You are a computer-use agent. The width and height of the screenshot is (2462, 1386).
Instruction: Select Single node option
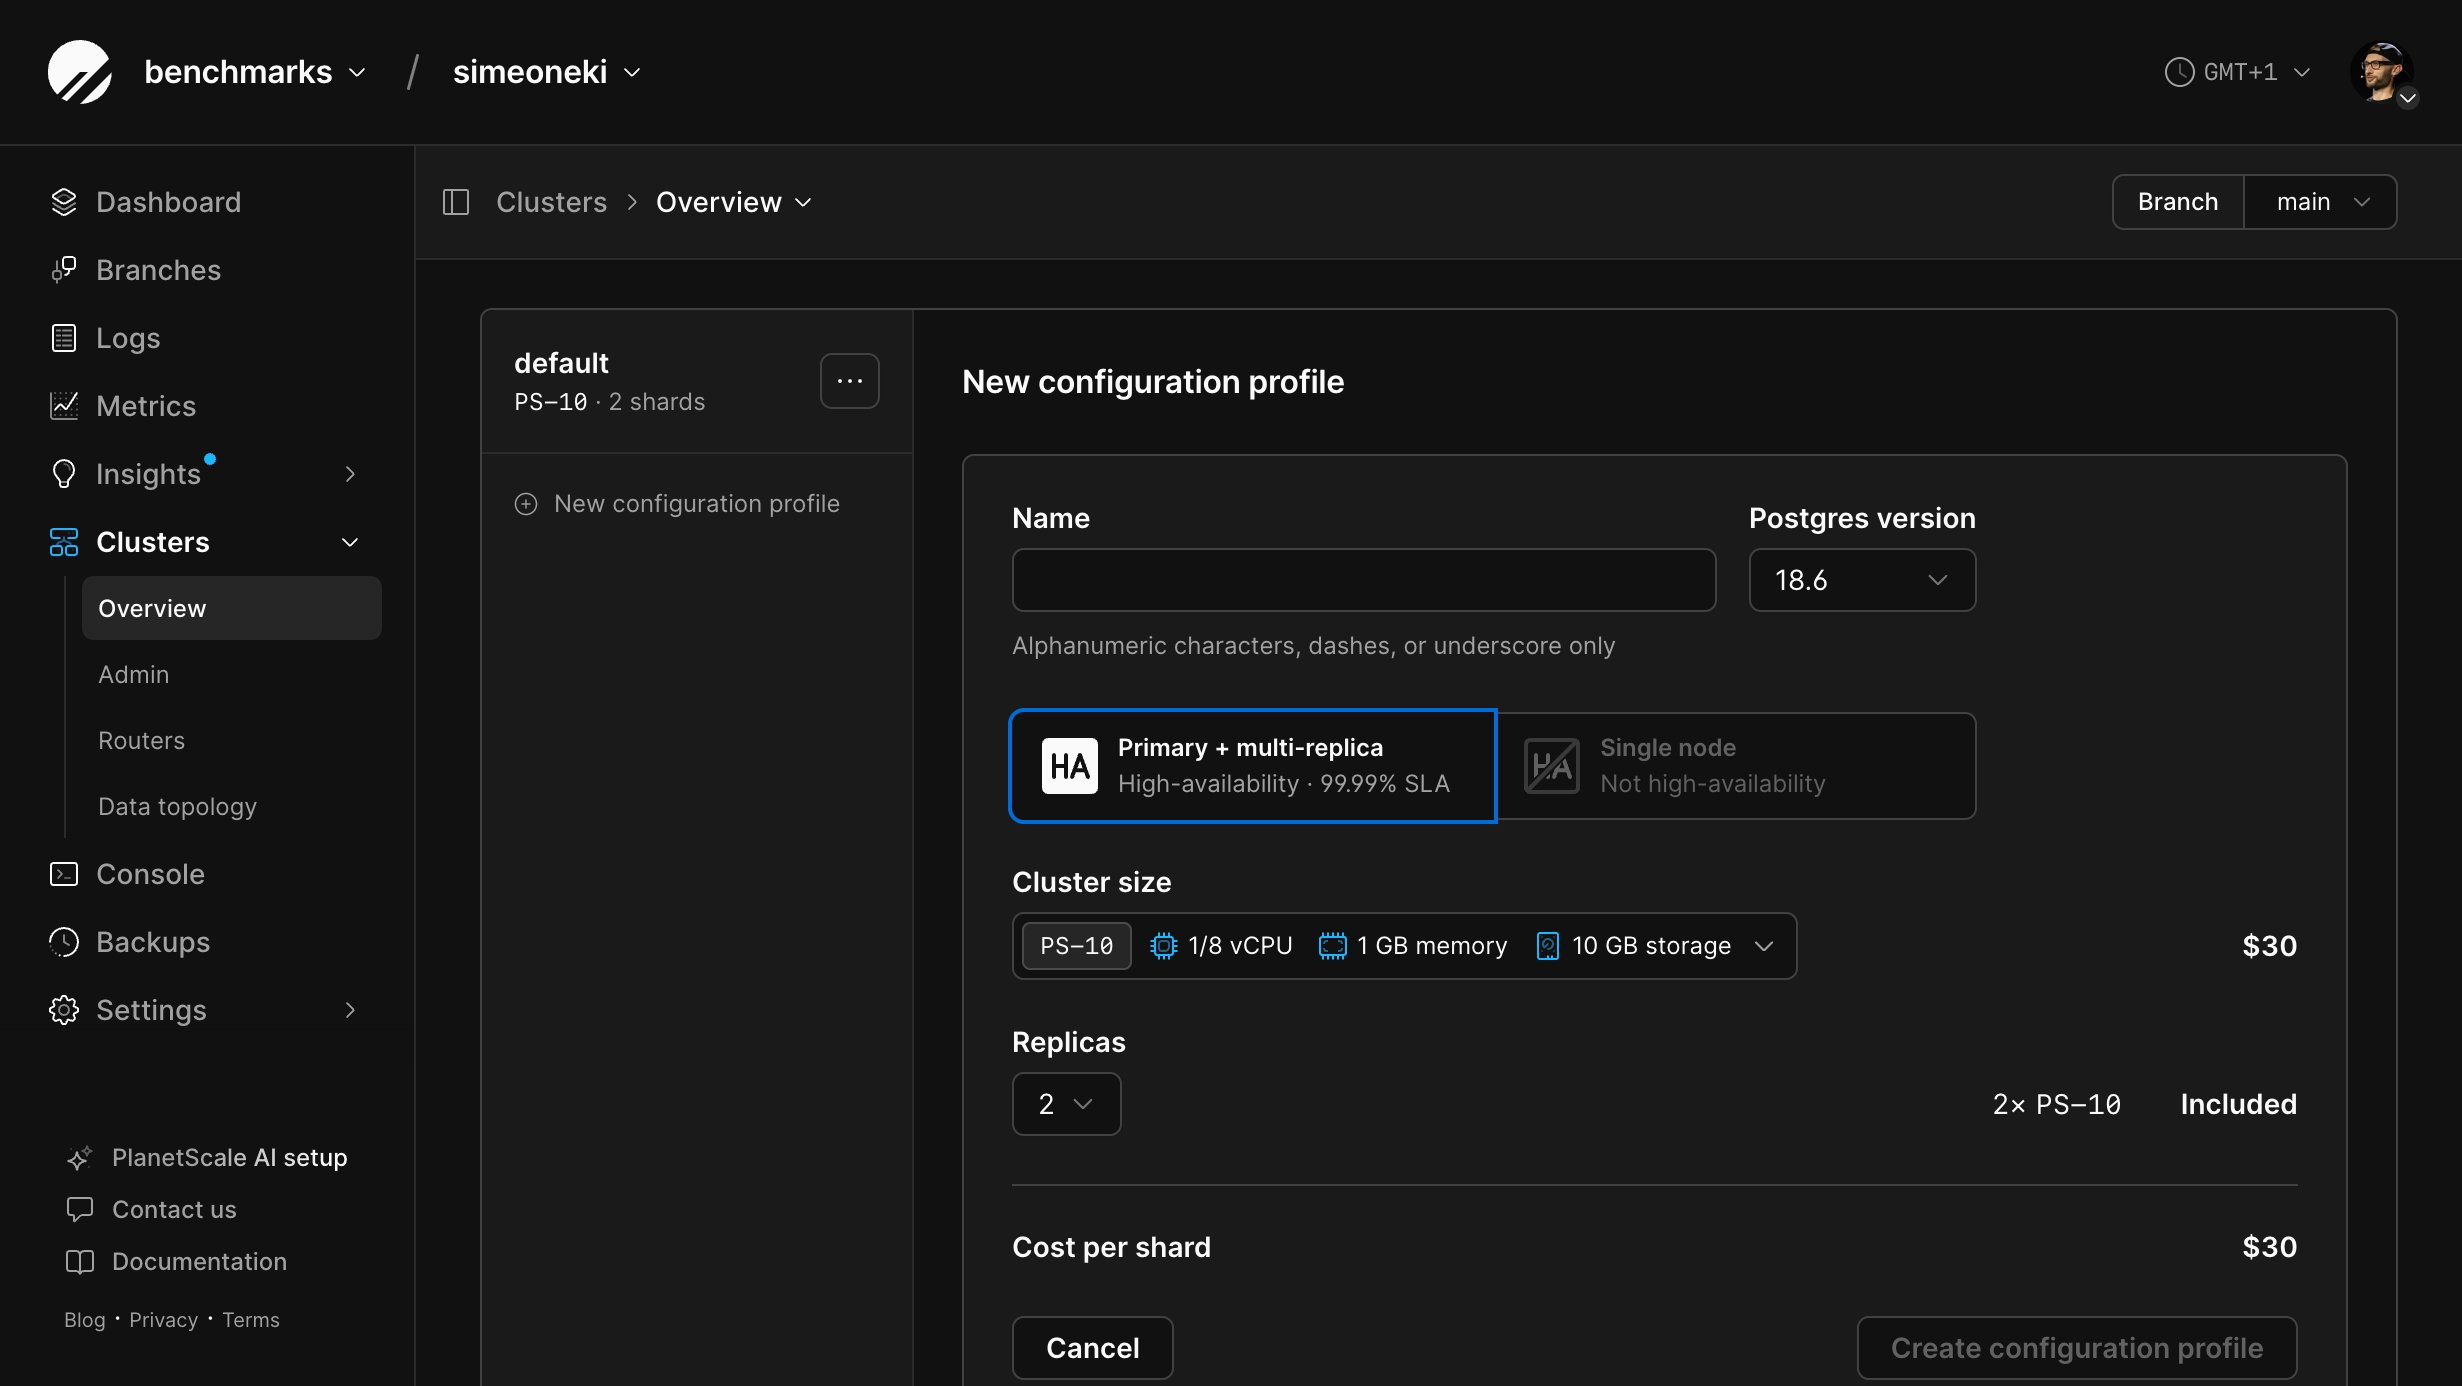1736,766
